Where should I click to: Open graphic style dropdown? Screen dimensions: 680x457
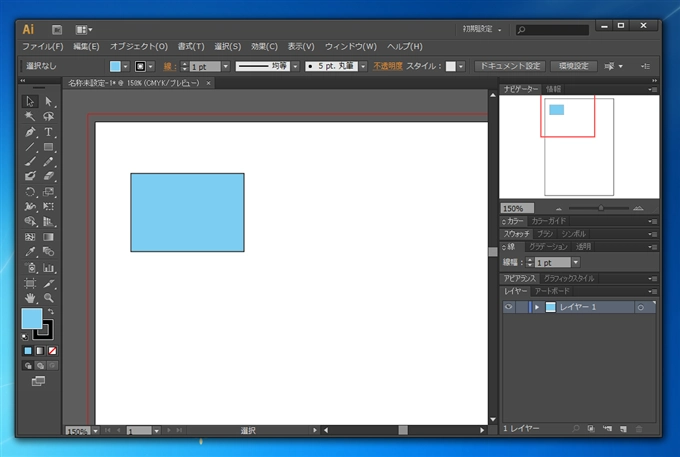[x=461, y=66]
